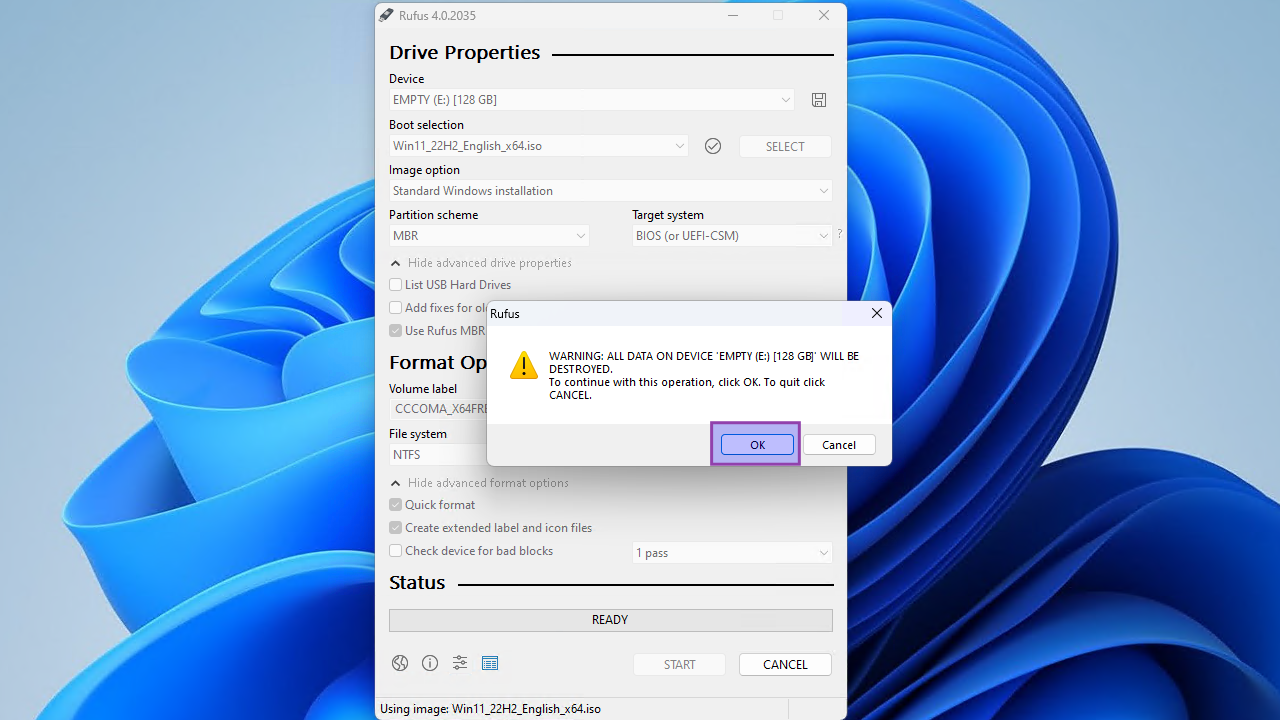This screenshot has width=1280, height=720.
Task: Toggle List USB Hard Drives checkbox
Action: point(450,285)
